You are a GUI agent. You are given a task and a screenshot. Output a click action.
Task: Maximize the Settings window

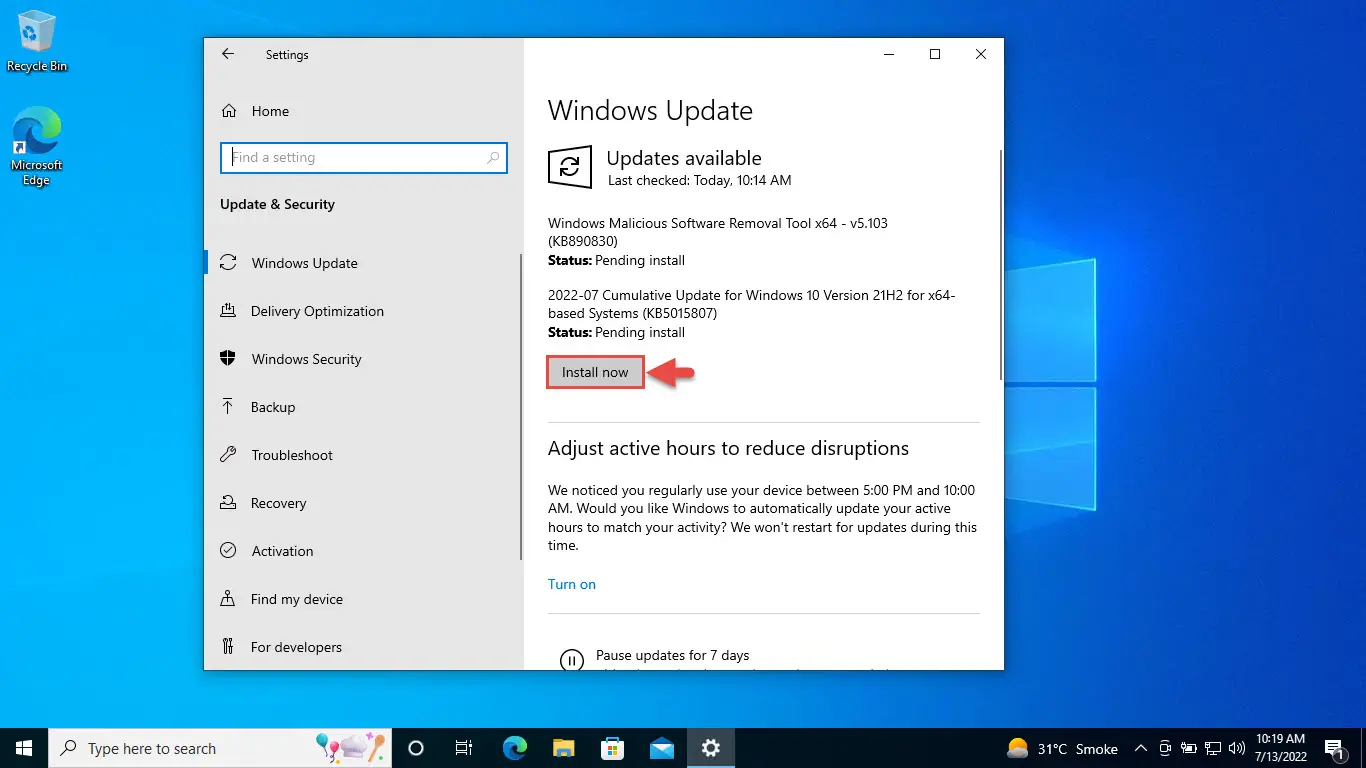(935, 54)
